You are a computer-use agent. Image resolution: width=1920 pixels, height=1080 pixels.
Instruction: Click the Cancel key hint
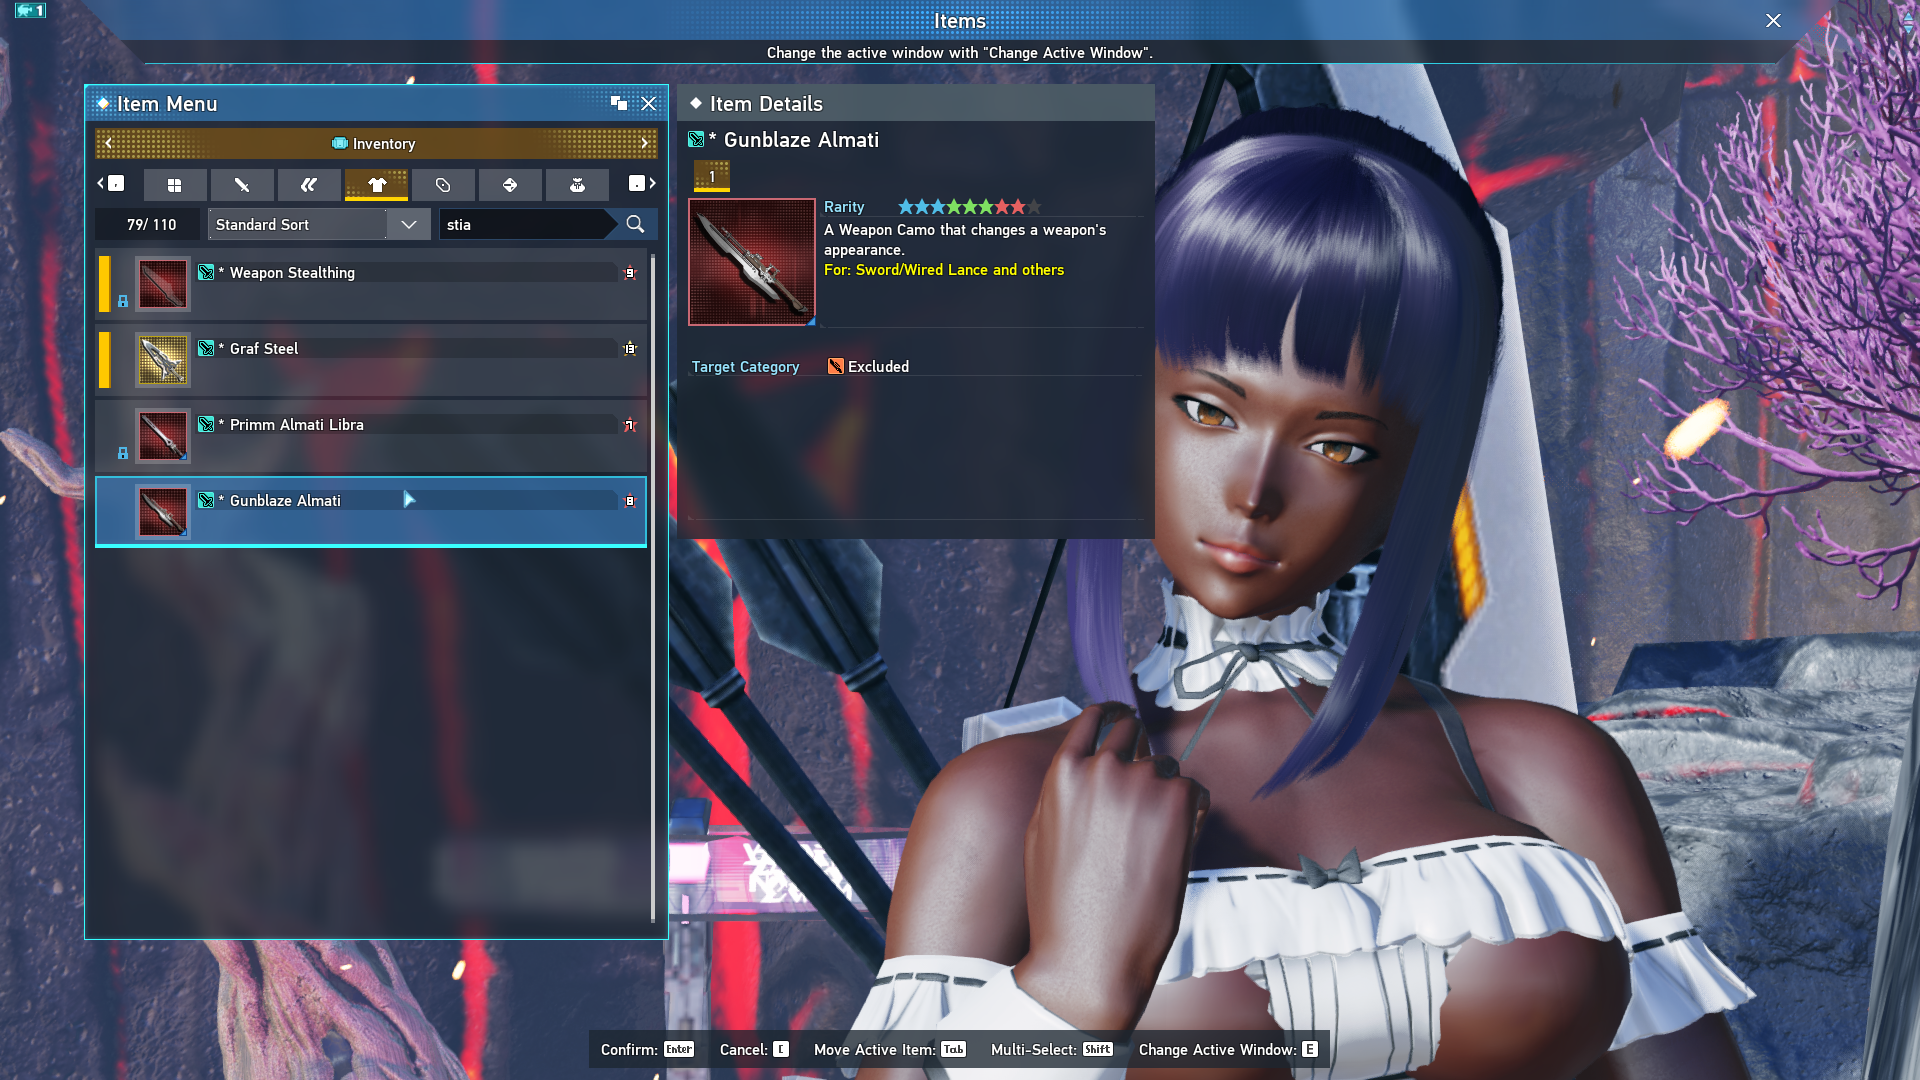781,1049
